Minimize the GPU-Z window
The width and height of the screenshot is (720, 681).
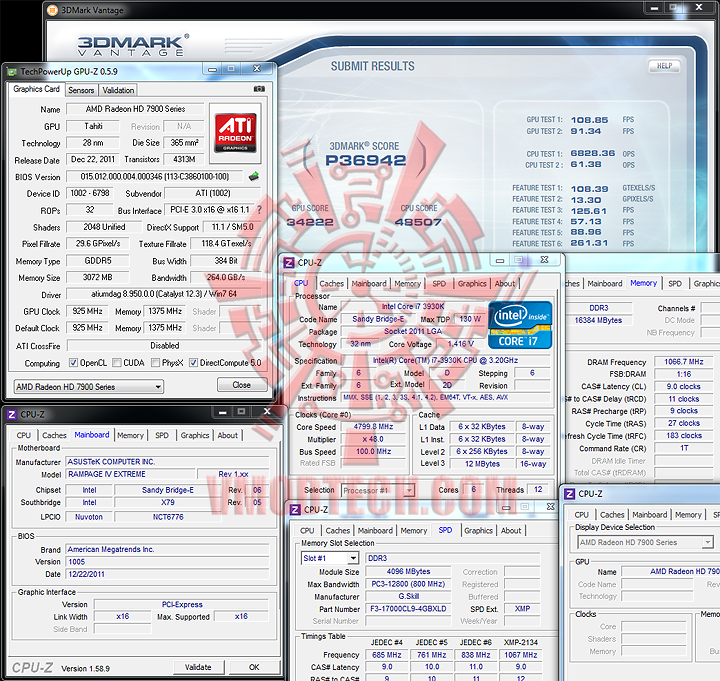[x=212, y=69]
